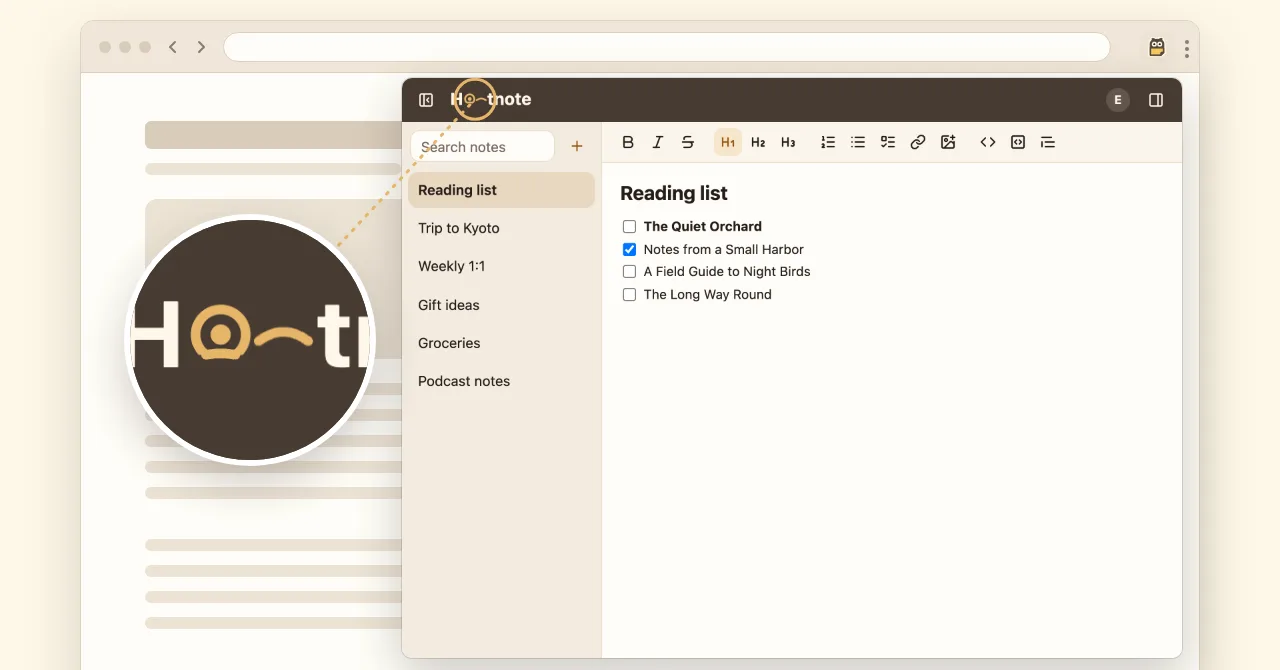Collapse the left notes sidebar

tap(426, 100)
